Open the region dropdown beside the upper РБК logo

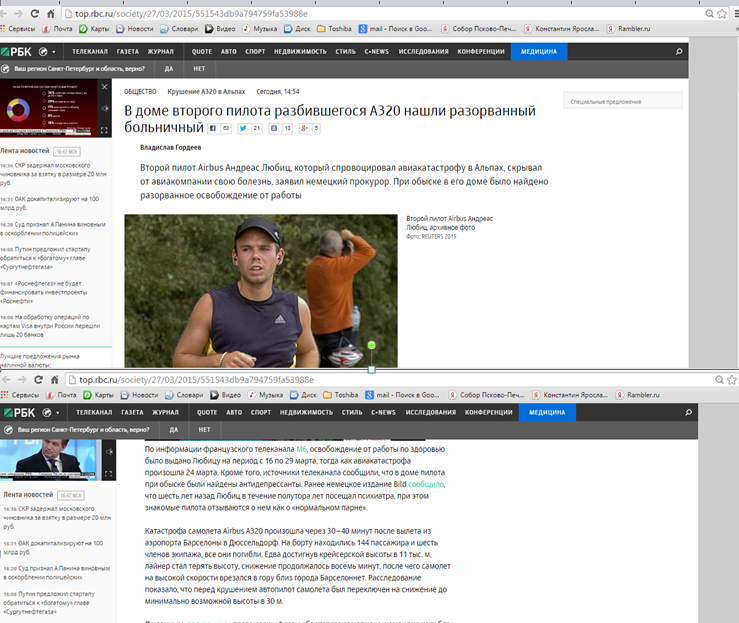pyautogui.click(x=47, y=52)
